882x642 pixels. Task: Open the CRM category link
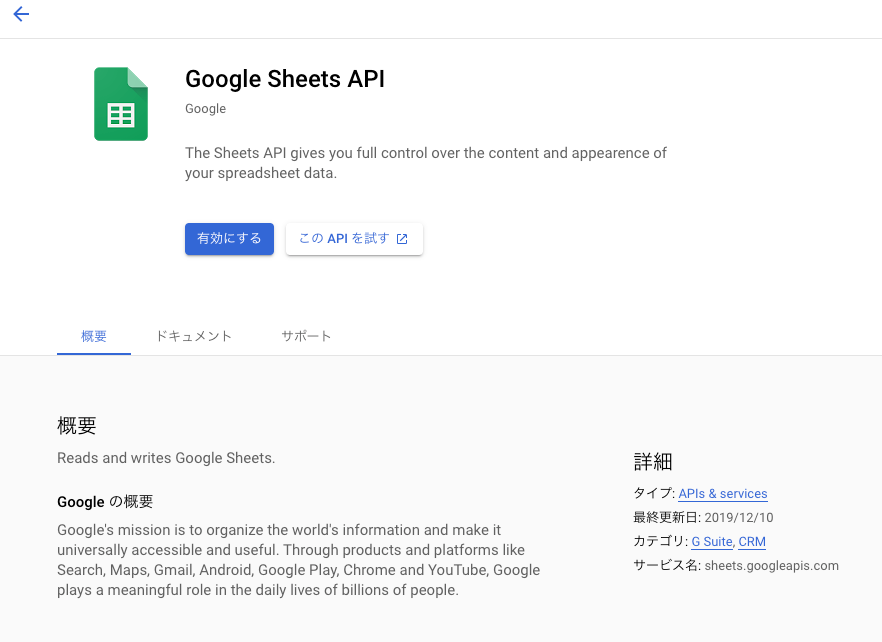[x=752, y=541]
